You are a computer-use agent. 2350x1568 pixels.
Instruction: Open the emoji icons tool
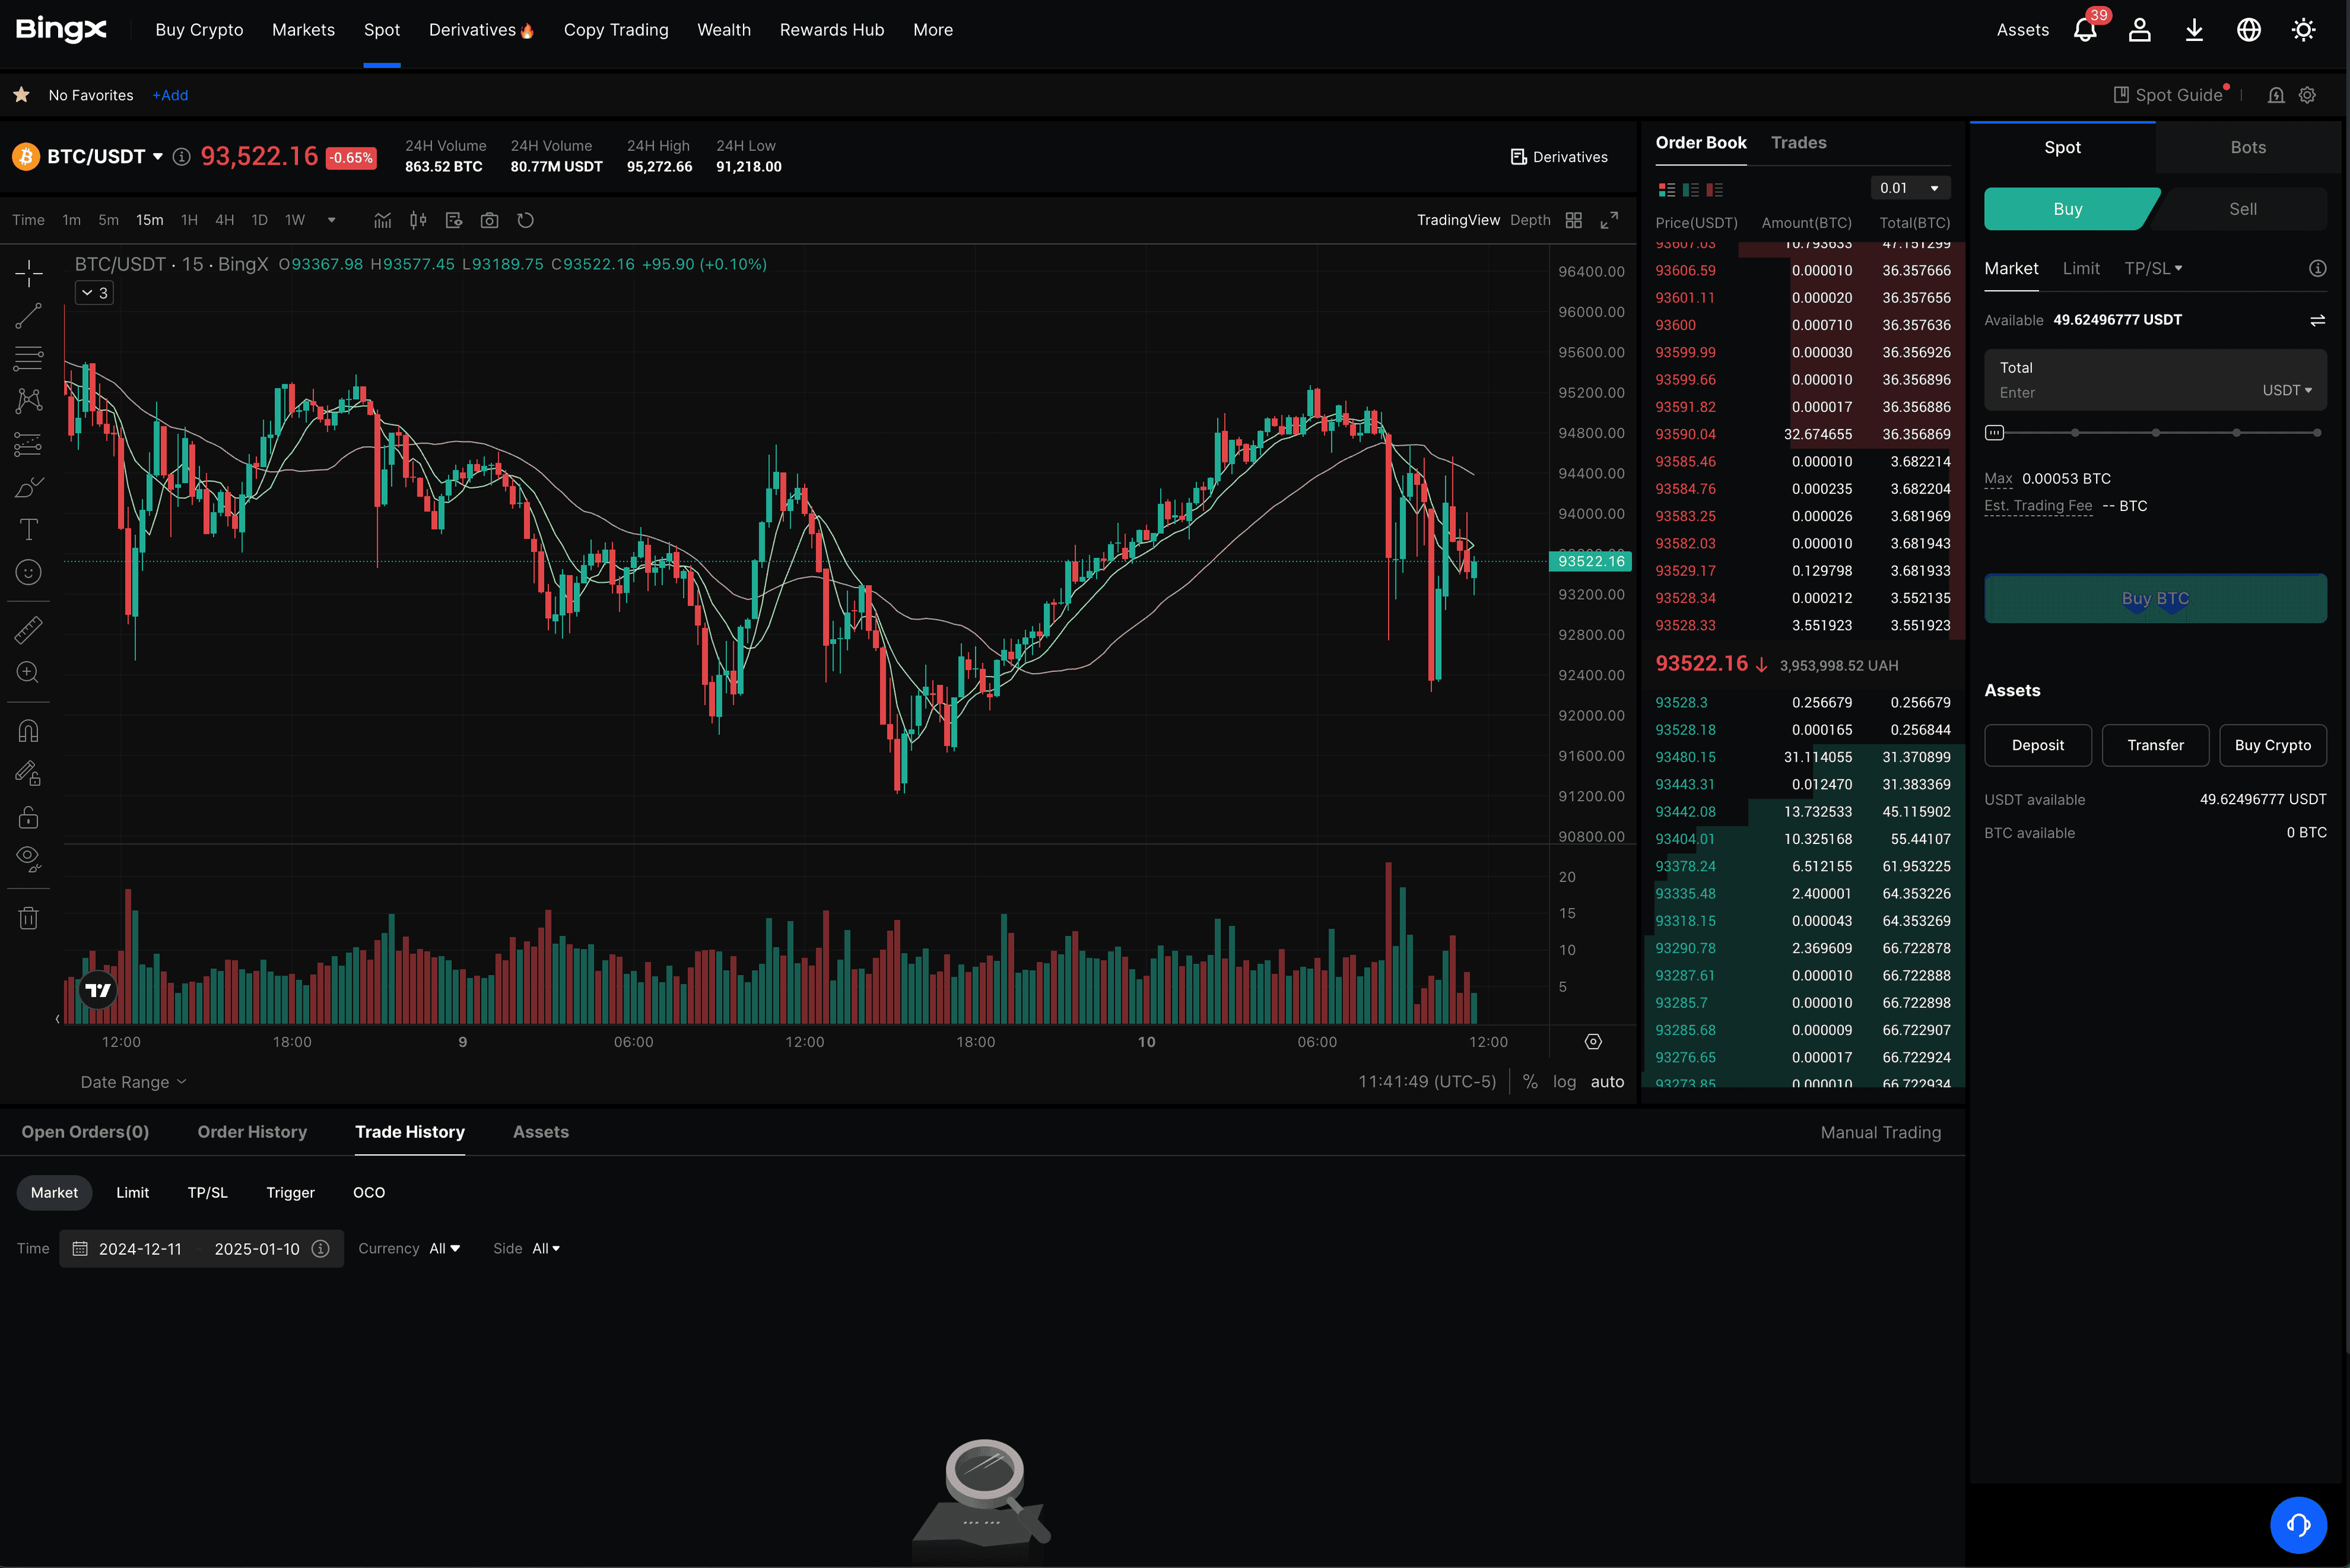tap(28, 572)
